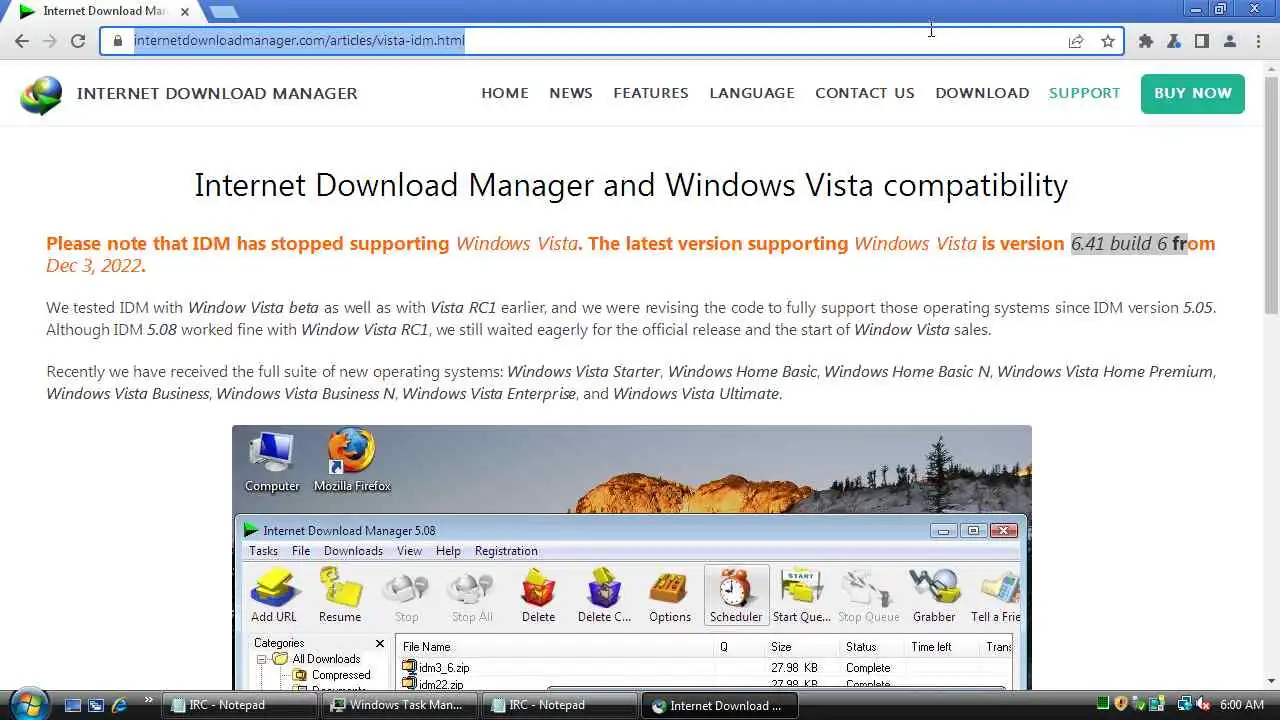The width and height of the screenshot is (1280, 720).
Task: Reload the page with the refresh icon
Action: click(78, 41)
